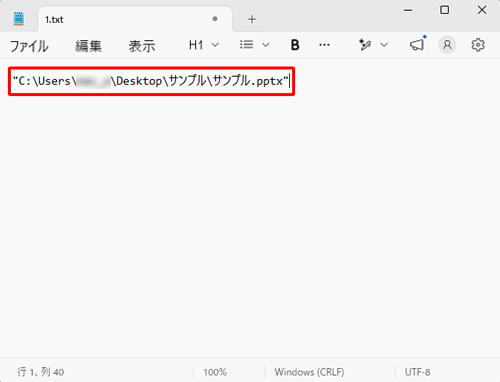Insert a bulleted list
Screen dimensions: 500x382
click(247, 45)
